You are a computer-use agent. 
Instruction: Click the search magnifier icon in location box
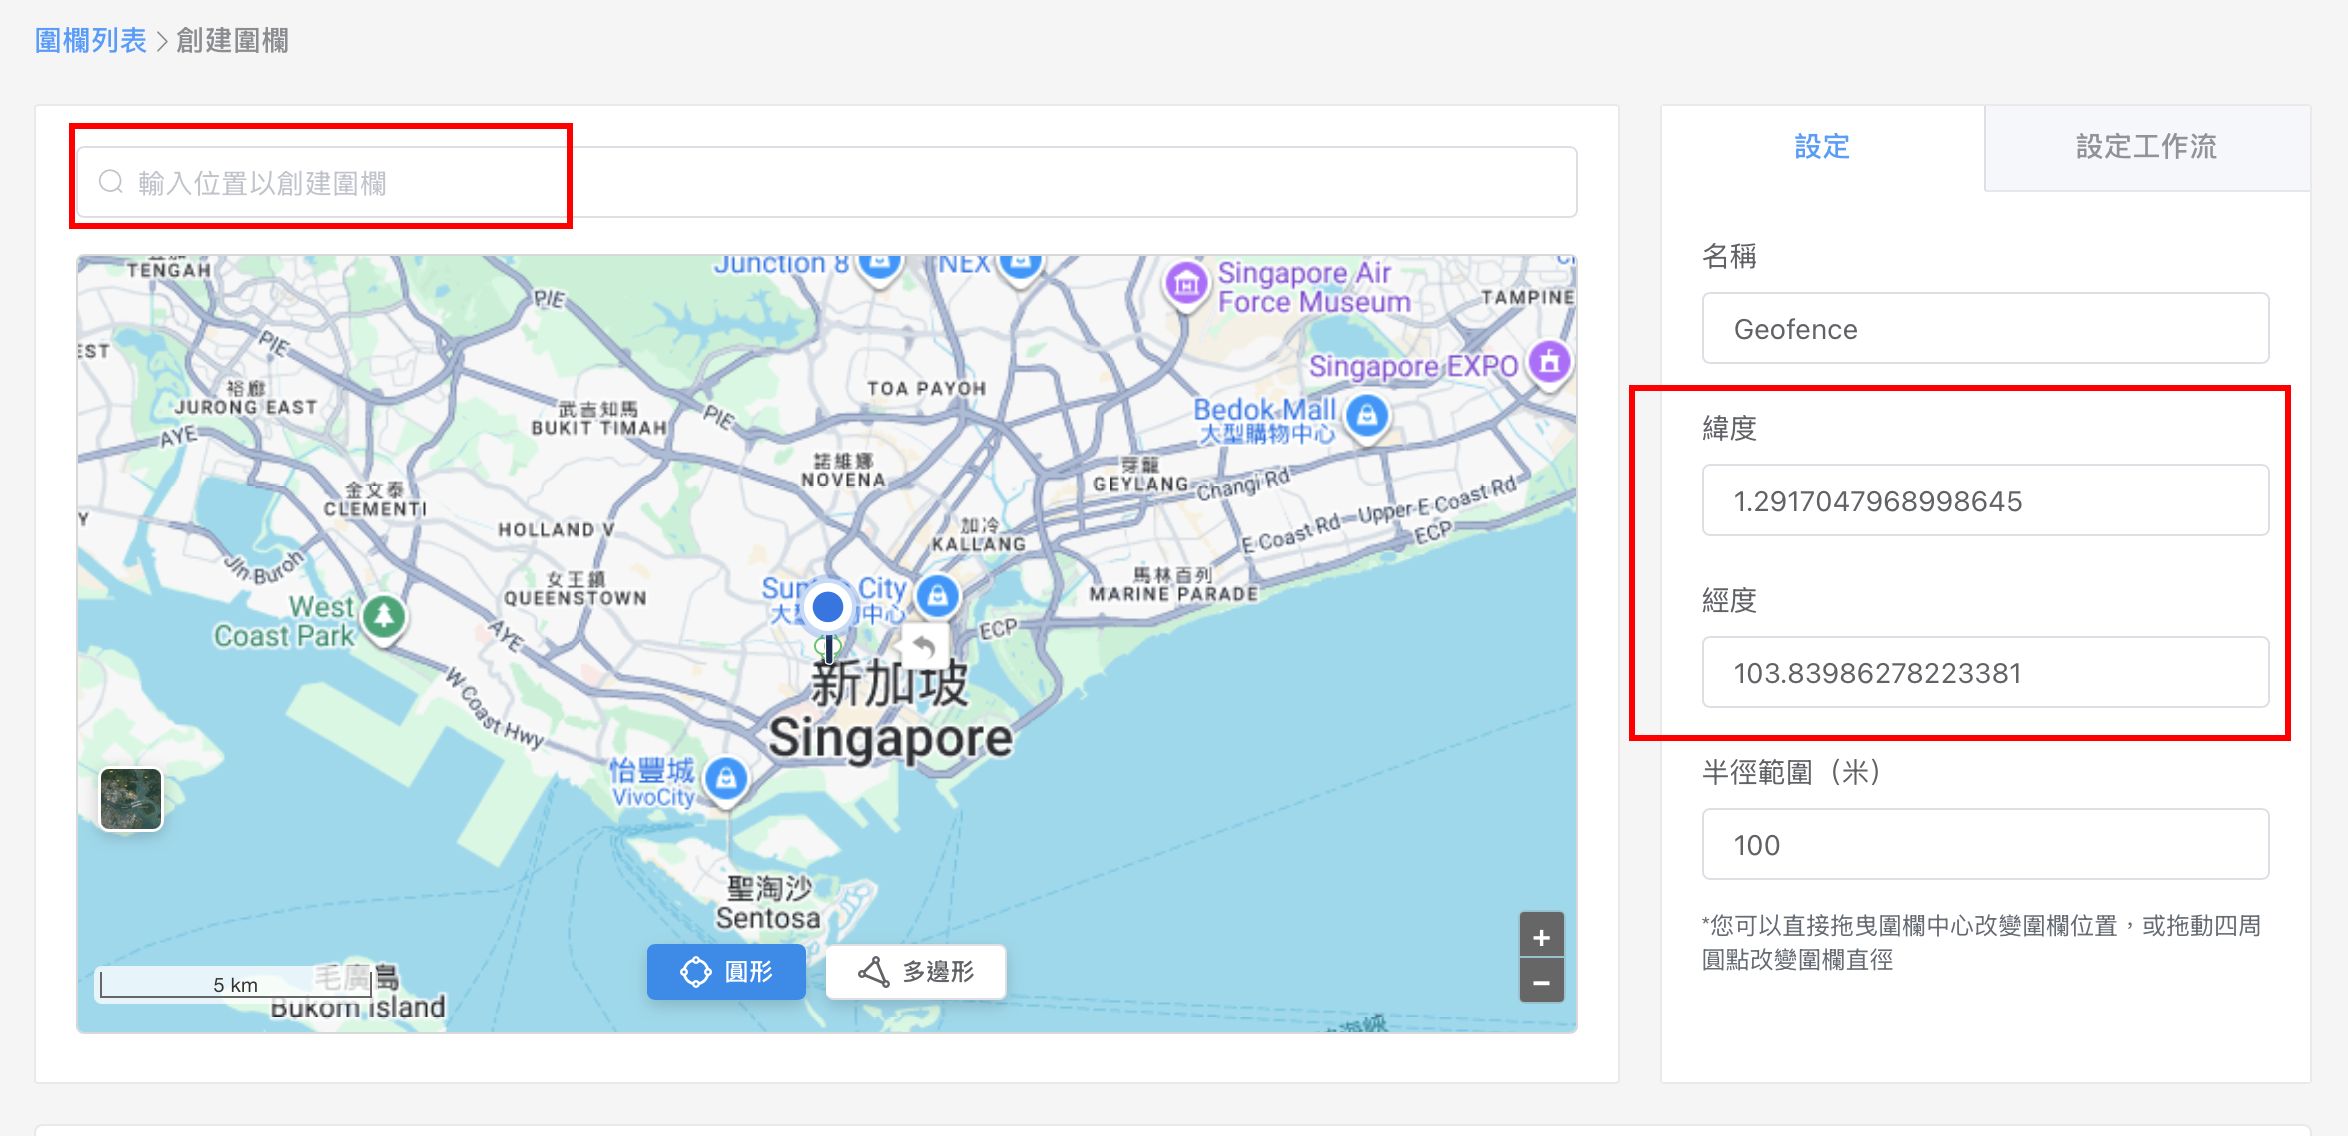tap(111, 182)
